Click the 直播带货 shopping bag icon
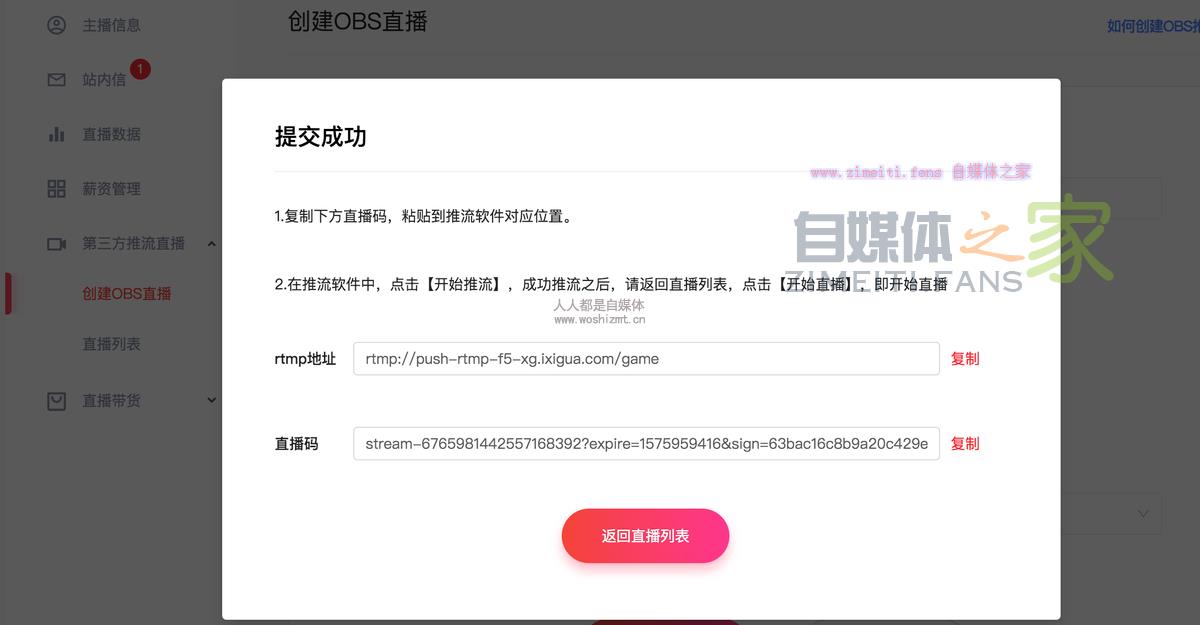The width and height of the screenshot is (1200, 625). (x=57, y=400)
